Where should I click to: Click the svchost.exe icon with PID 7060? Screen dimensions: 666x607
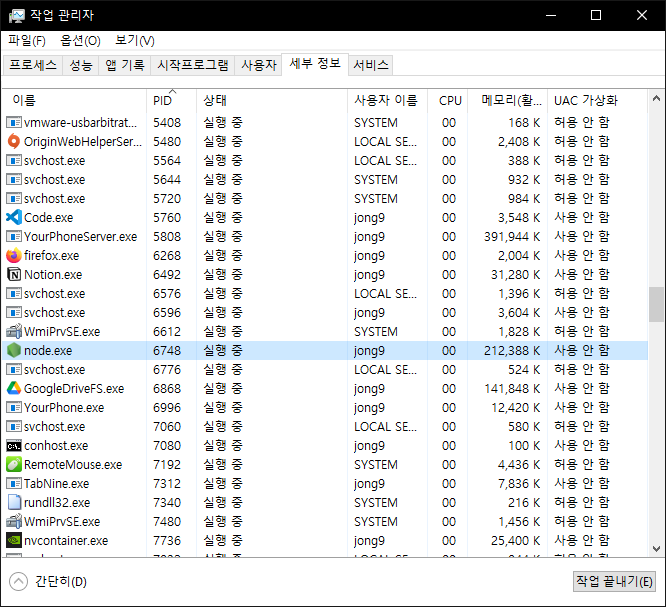pos(14,426)
